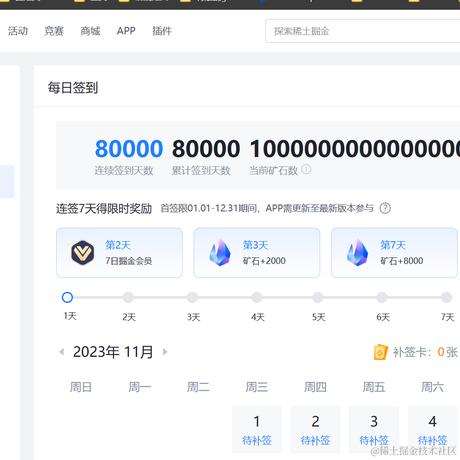Click the 每日签到 heading
This screenshot has width=460, height=460.
73,88
